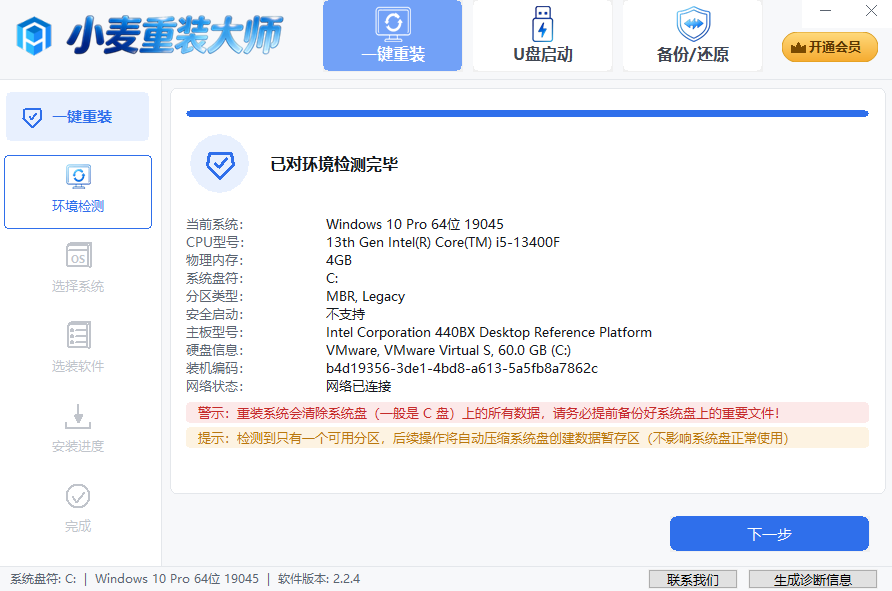Open the 一键重装 top tab
The image size is (892, 591).
393,36
